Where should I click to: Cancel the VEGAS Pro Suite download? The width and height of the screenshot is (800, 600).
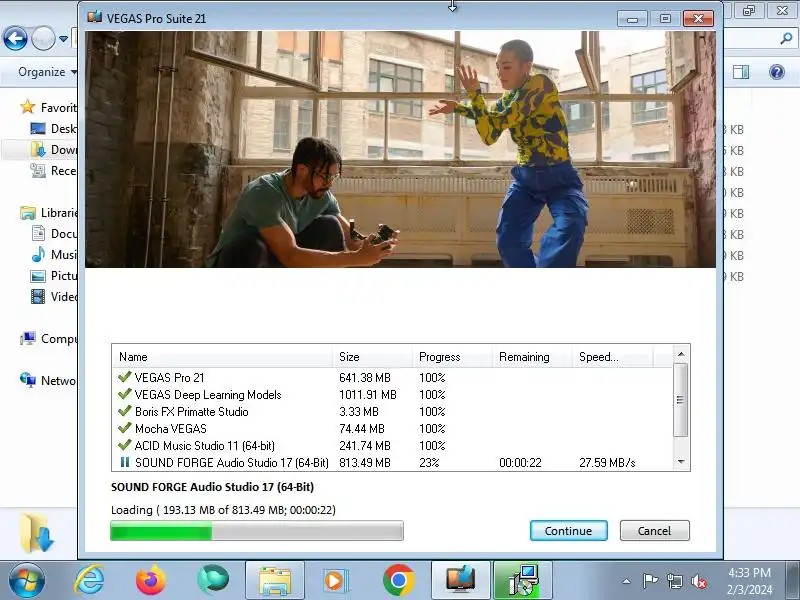(x=654, y=531)
